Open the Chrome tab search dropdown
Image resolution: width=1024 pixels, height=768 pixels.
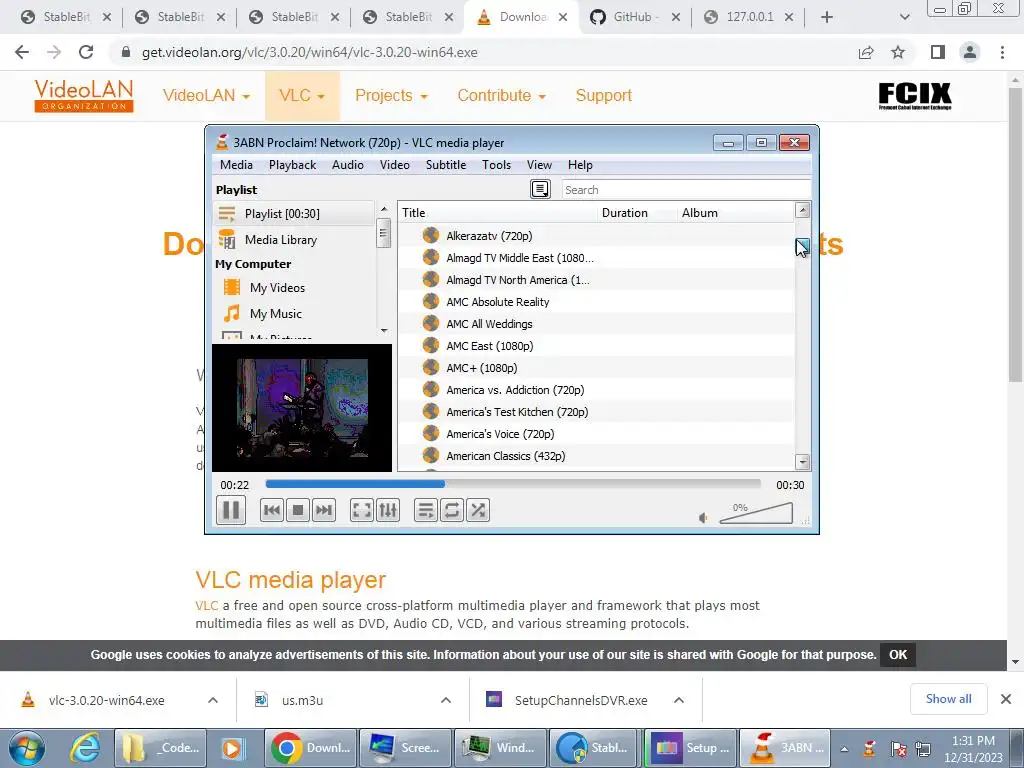(904, 18)
